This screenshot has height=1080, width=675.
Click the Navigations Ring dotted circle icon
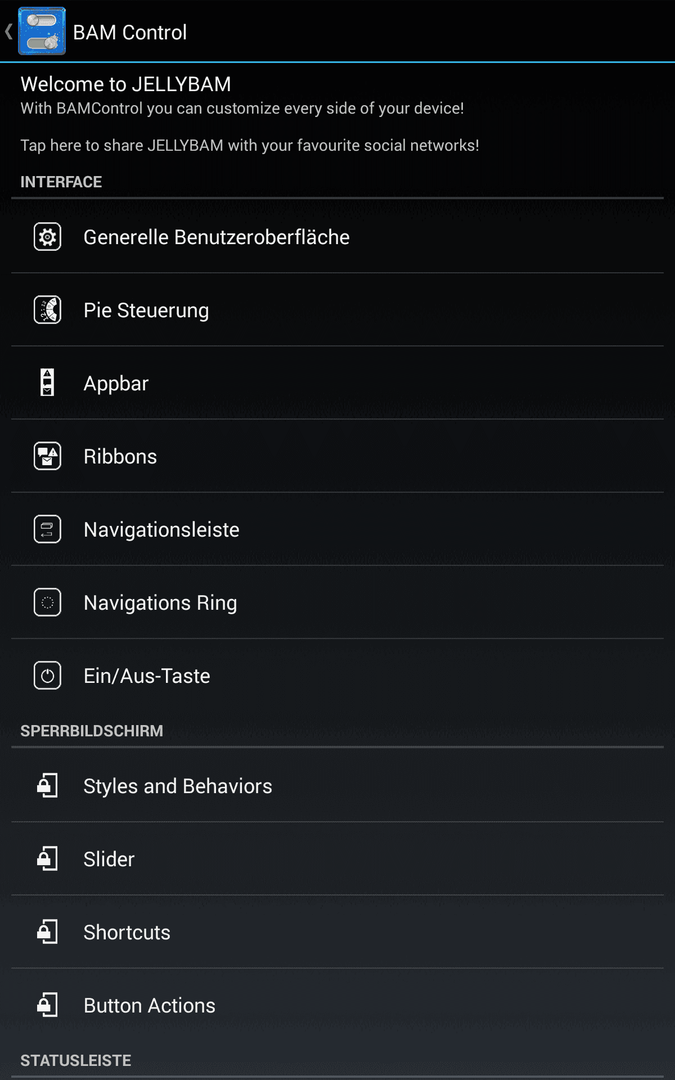[x=48, y=603]
